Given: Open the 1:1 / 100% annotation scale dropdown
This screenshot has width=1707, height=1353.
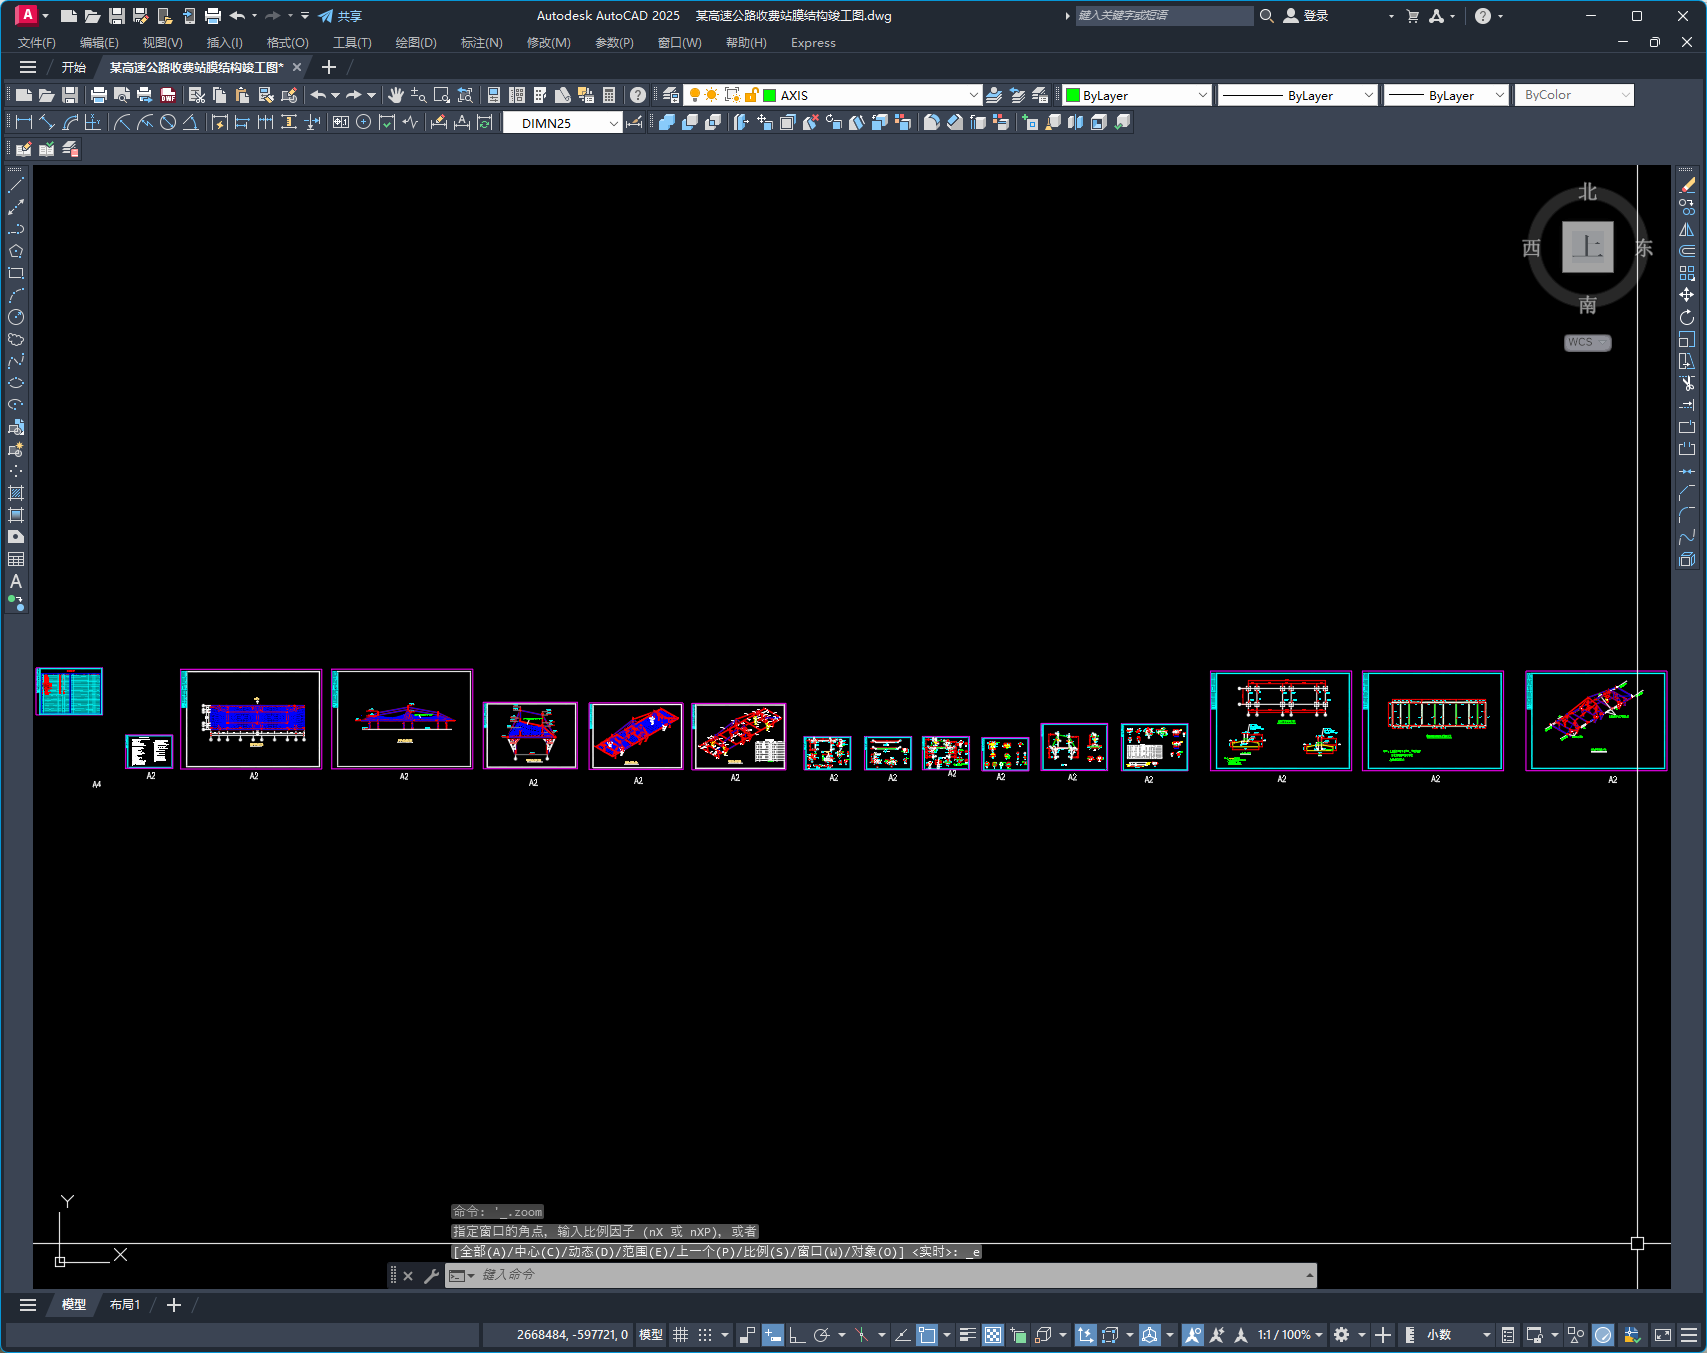Looking at the screenshot, I should coord(1290,1335).
